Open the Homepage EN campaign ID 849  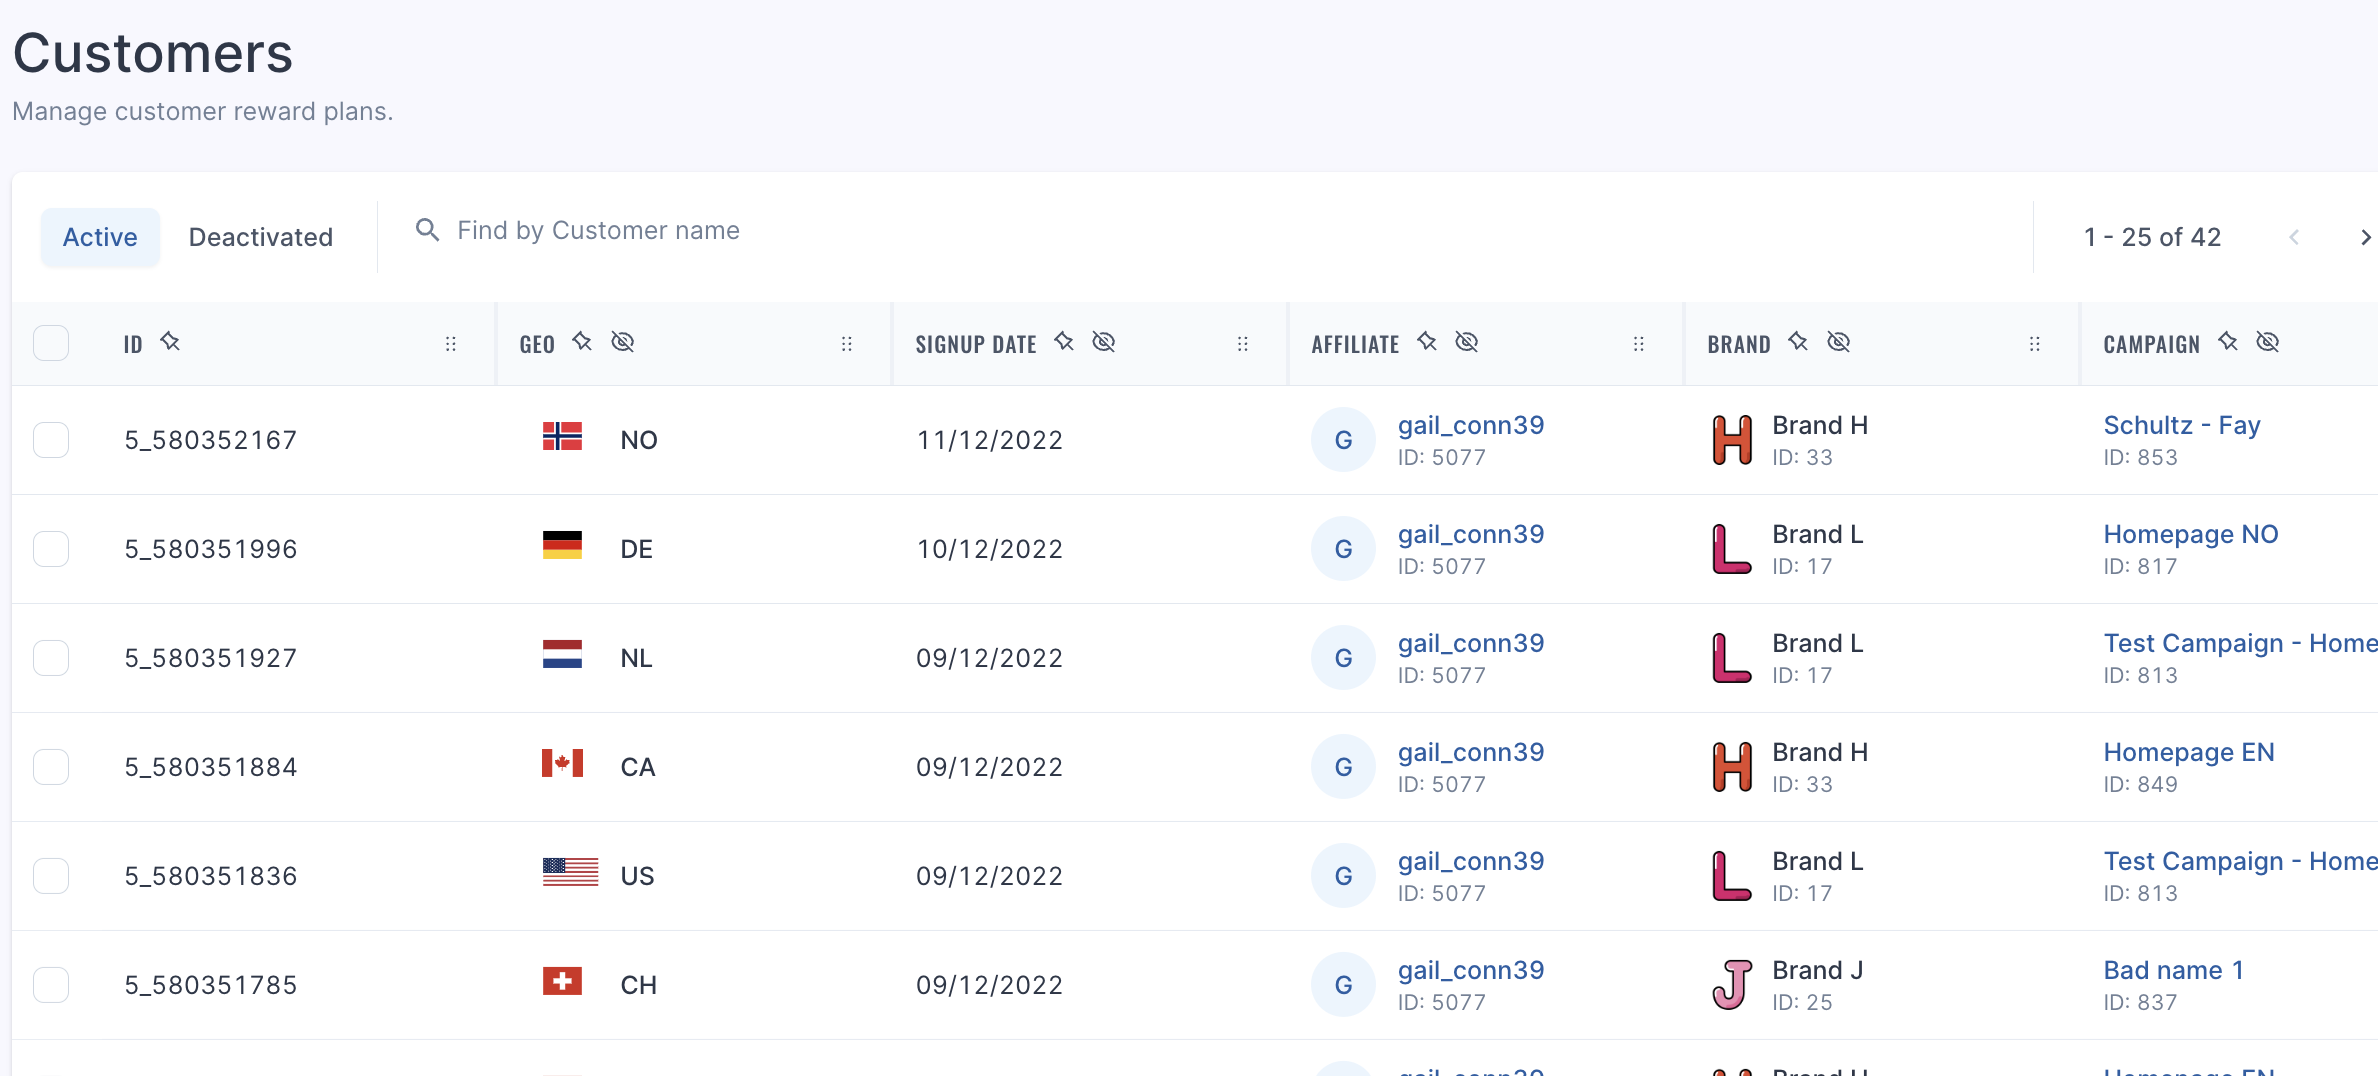(x=2189, y=752)
